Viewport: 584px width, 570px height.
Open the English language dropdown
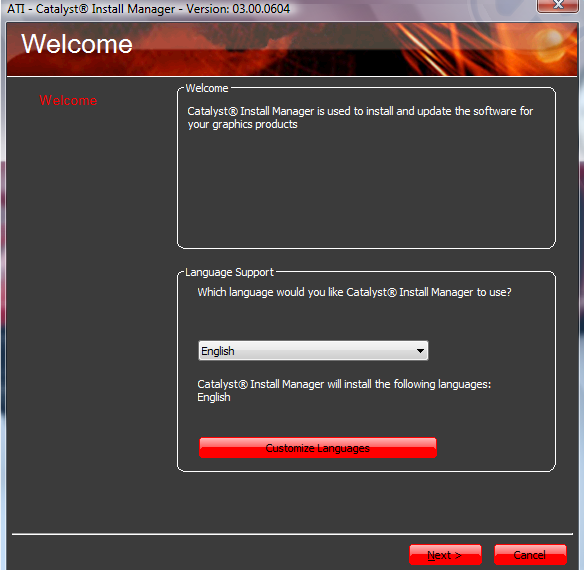313,351
